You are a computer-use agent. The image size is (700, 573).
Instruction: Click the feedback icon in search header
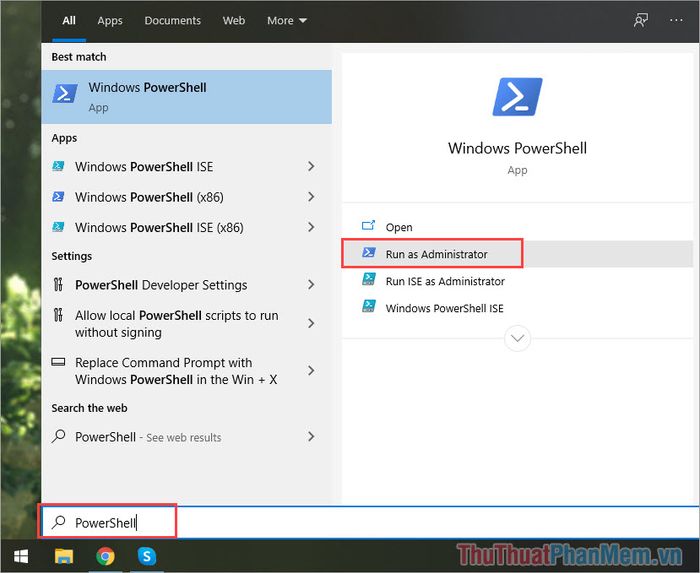pyautogui.click(x=641, y=20)
